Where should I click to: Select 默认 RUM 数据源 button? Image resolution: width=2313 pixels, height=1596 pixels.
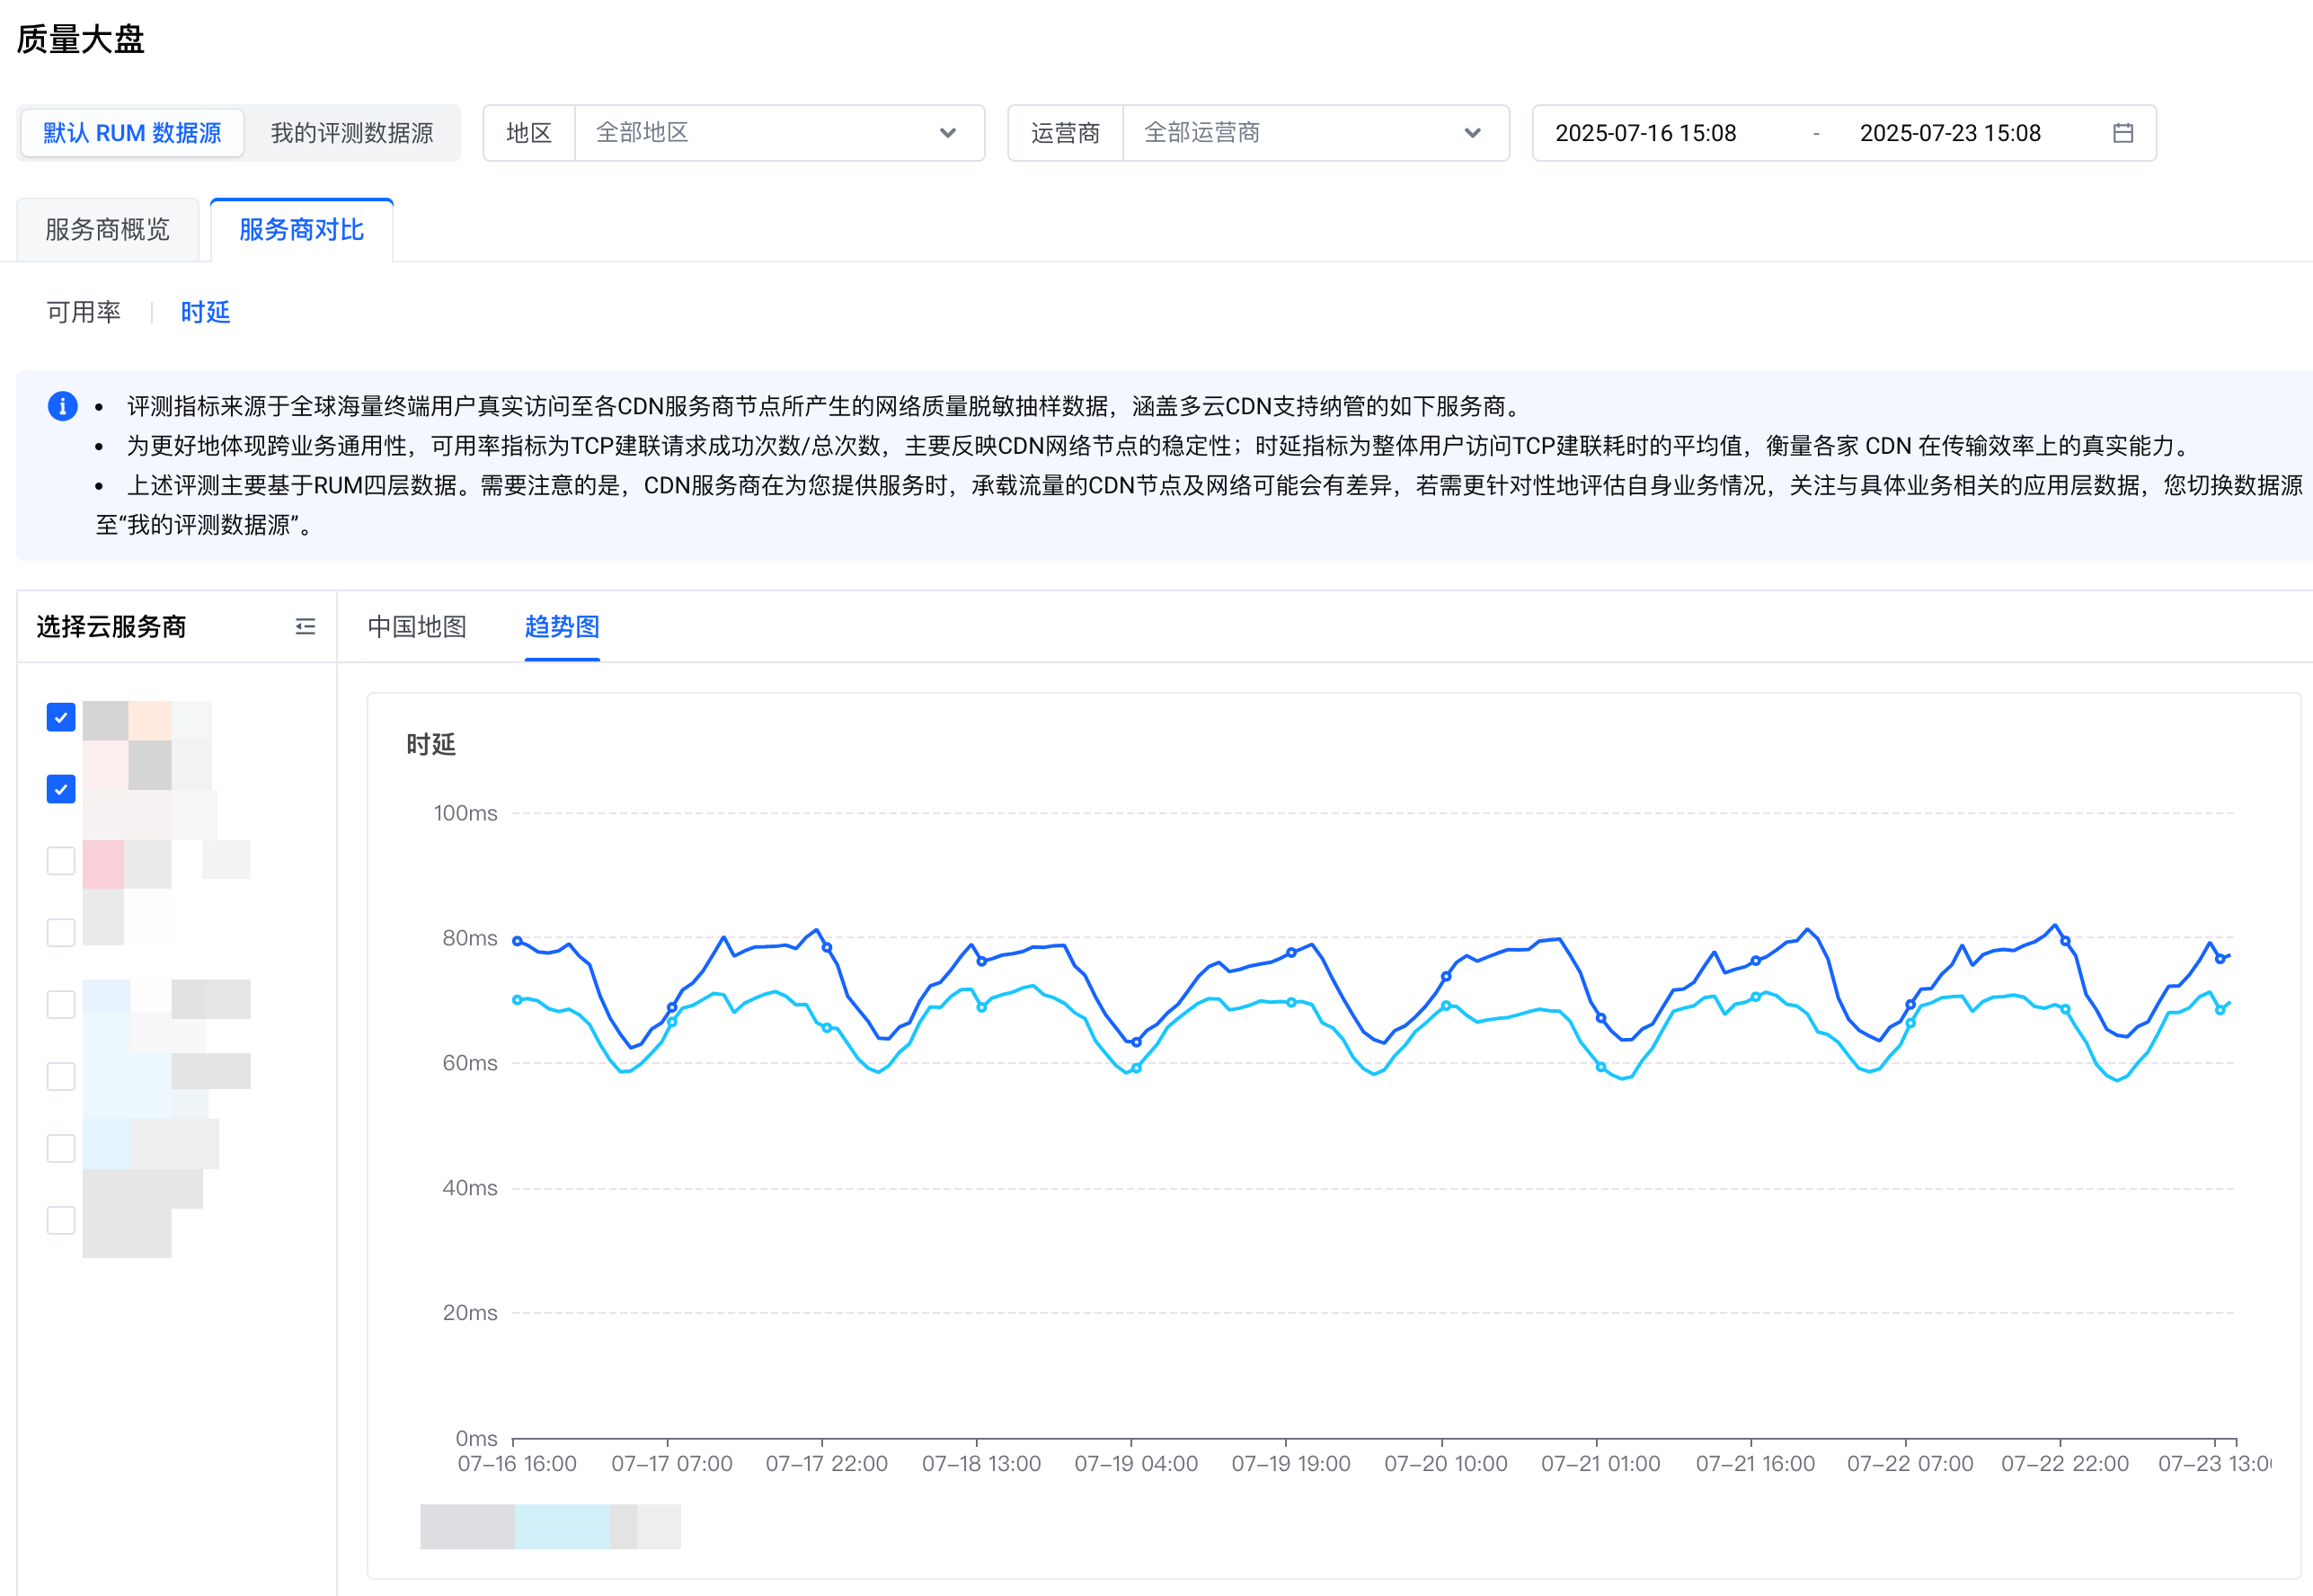click(x=132, y=133)
